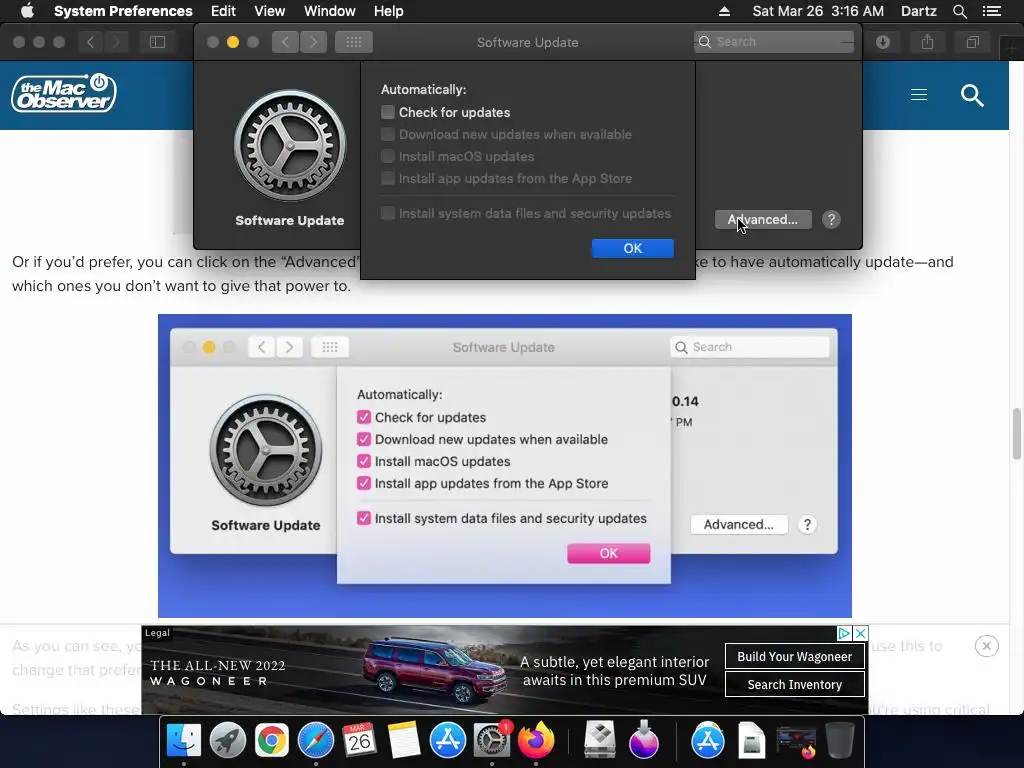Open Boot Camp Assistant in dock
The height and width of the screenshot is (768, 1024).
pos(600,741)
